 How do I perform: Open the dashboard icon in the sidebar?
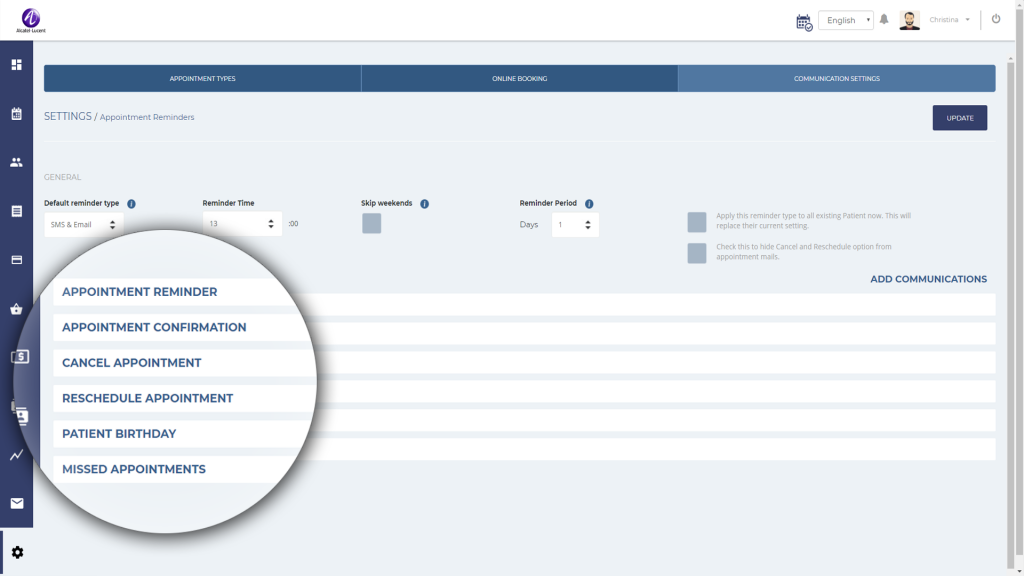point(16,65)
